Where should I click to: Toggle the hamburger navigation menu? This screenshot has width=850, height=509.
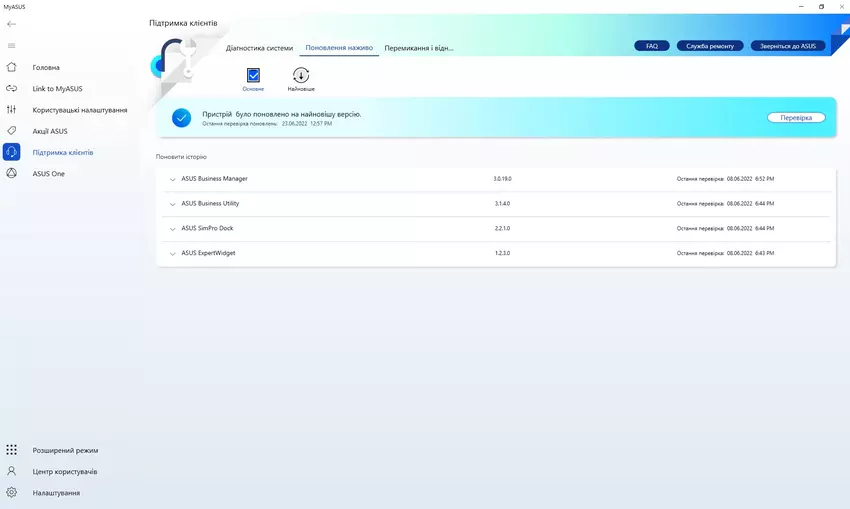[x=12, y=45]
